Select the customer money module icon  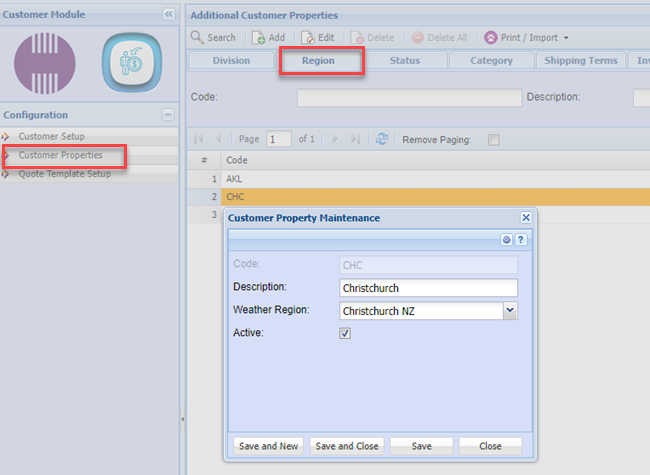pos(132,64)
